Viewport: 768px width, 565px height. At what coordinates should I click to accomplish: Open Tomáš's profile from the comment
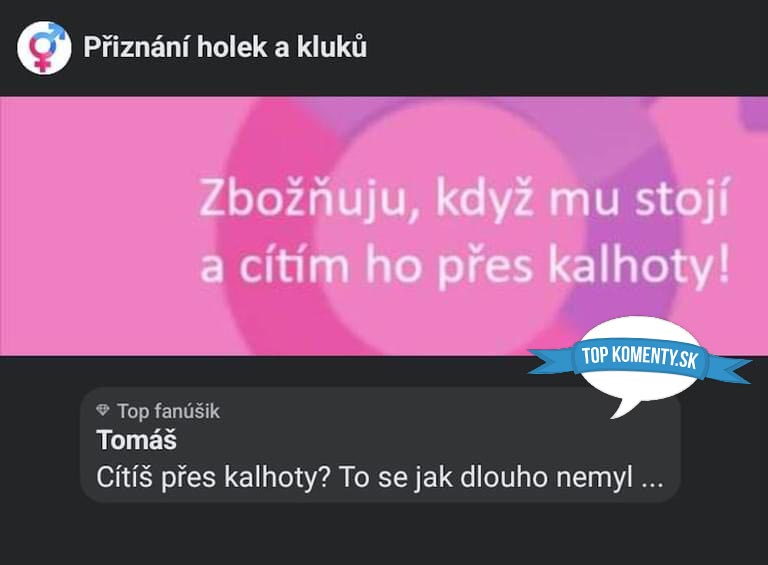[136, 440]
